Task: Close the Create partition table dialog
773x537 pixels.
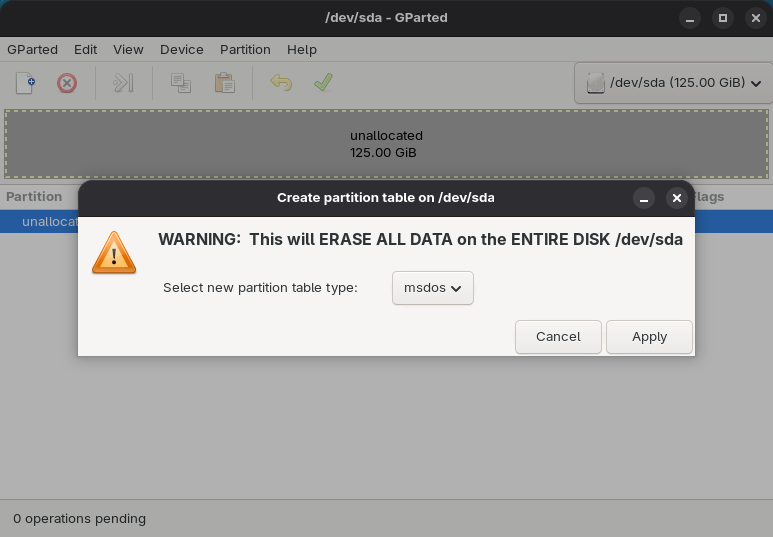Action: click(677, 198)
